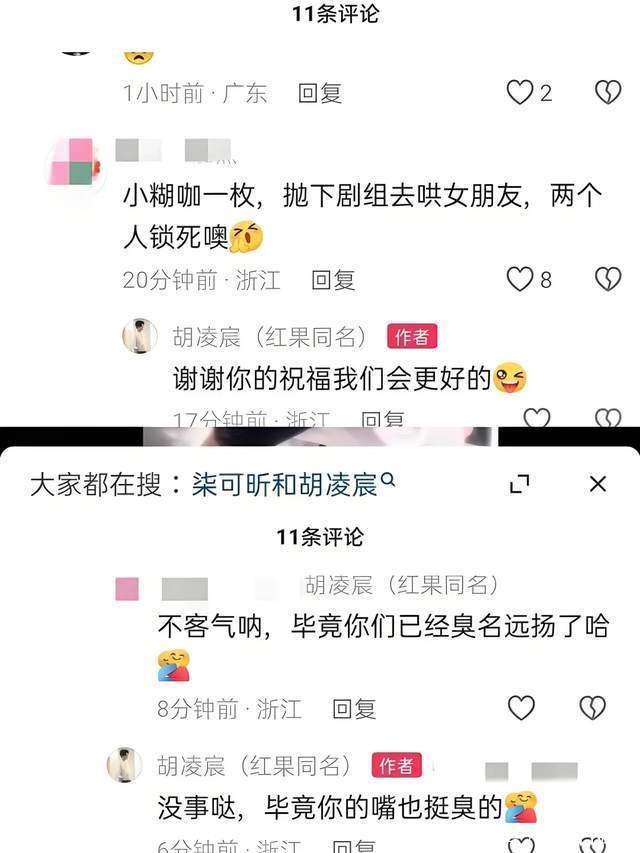Reply to the 8分钟前 浙江 comment
640x853 pixels.
click(354, 709)
